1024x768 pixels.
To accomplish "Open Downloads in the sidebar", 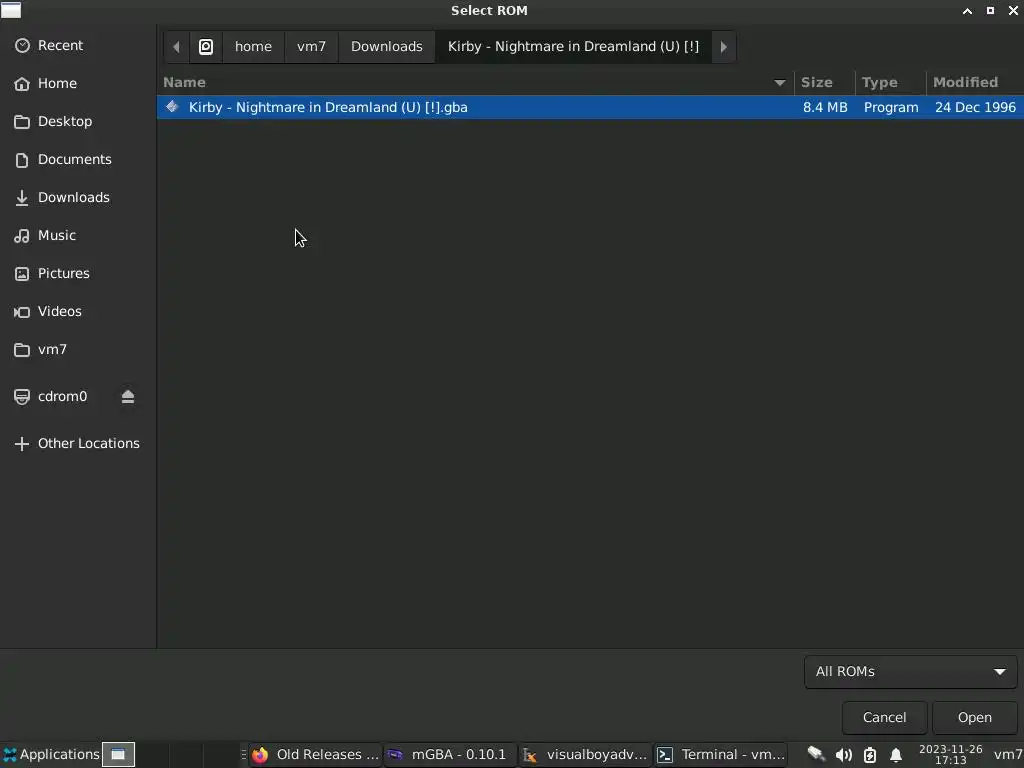I will pyautogui.click(x=78, y=197).
